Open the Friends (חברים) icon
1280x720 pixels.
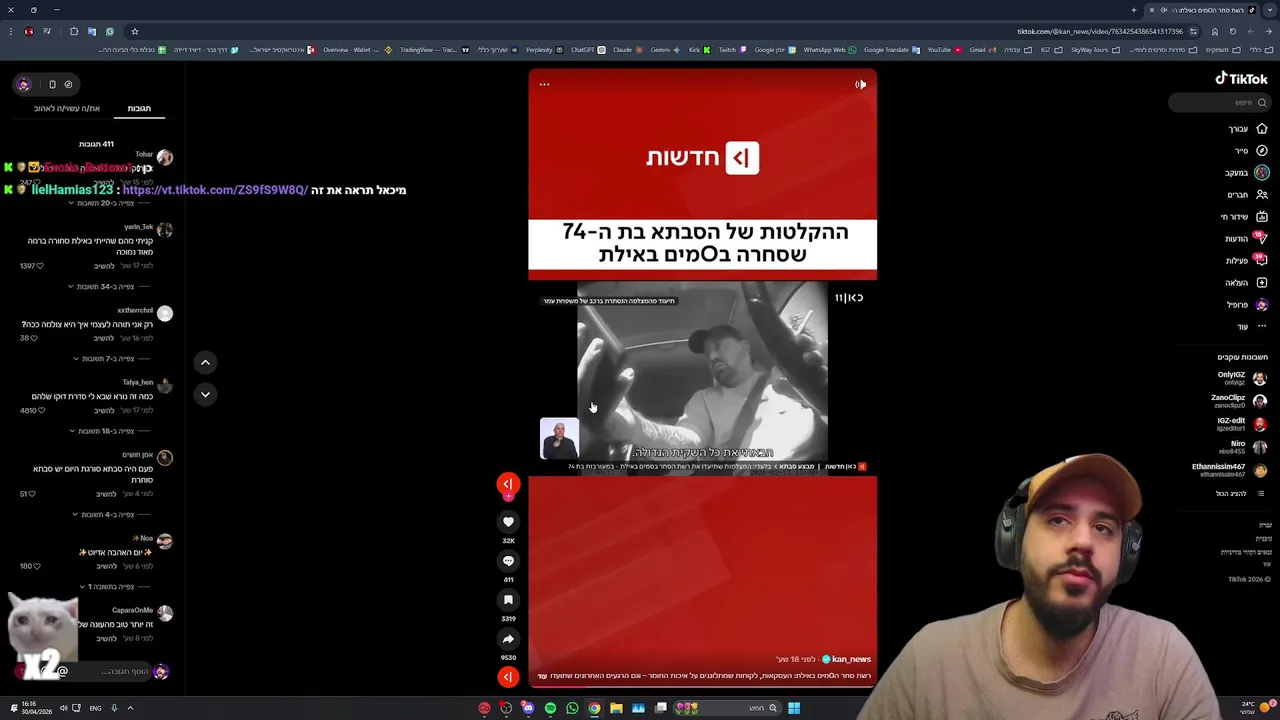click(x=1262, y=195)
